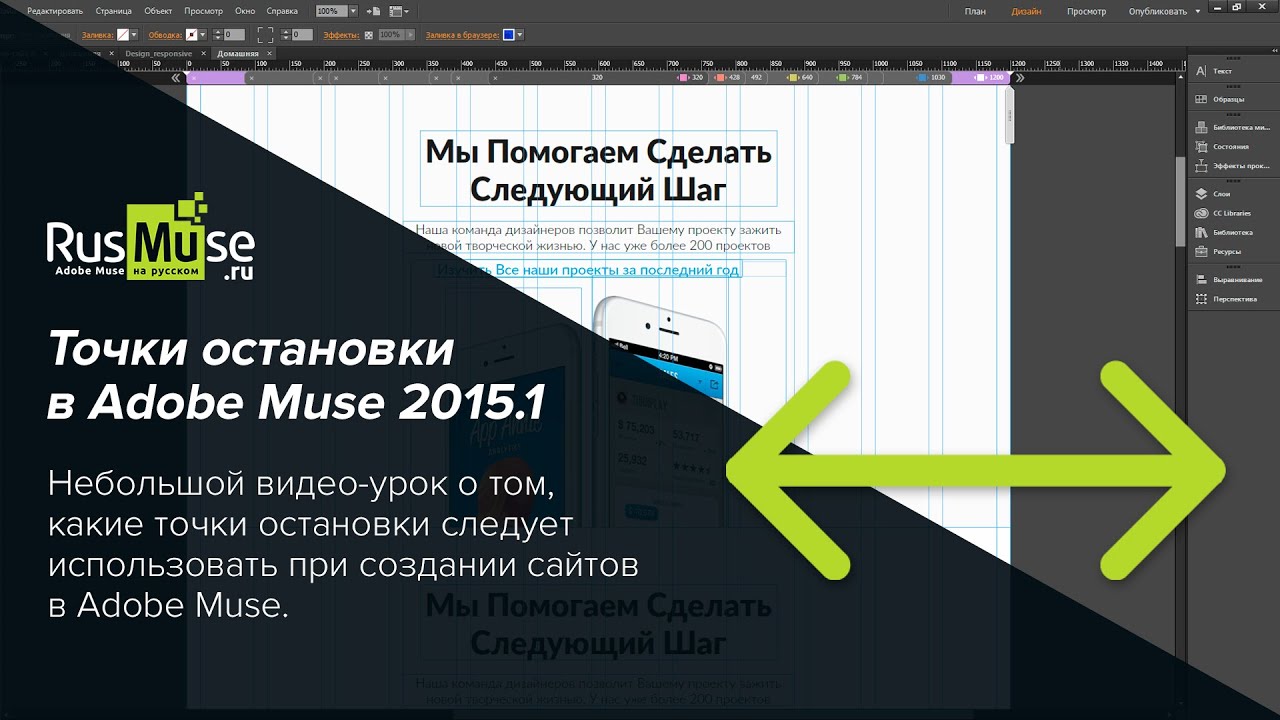Open the Страница menu

(x=114, y=11)
